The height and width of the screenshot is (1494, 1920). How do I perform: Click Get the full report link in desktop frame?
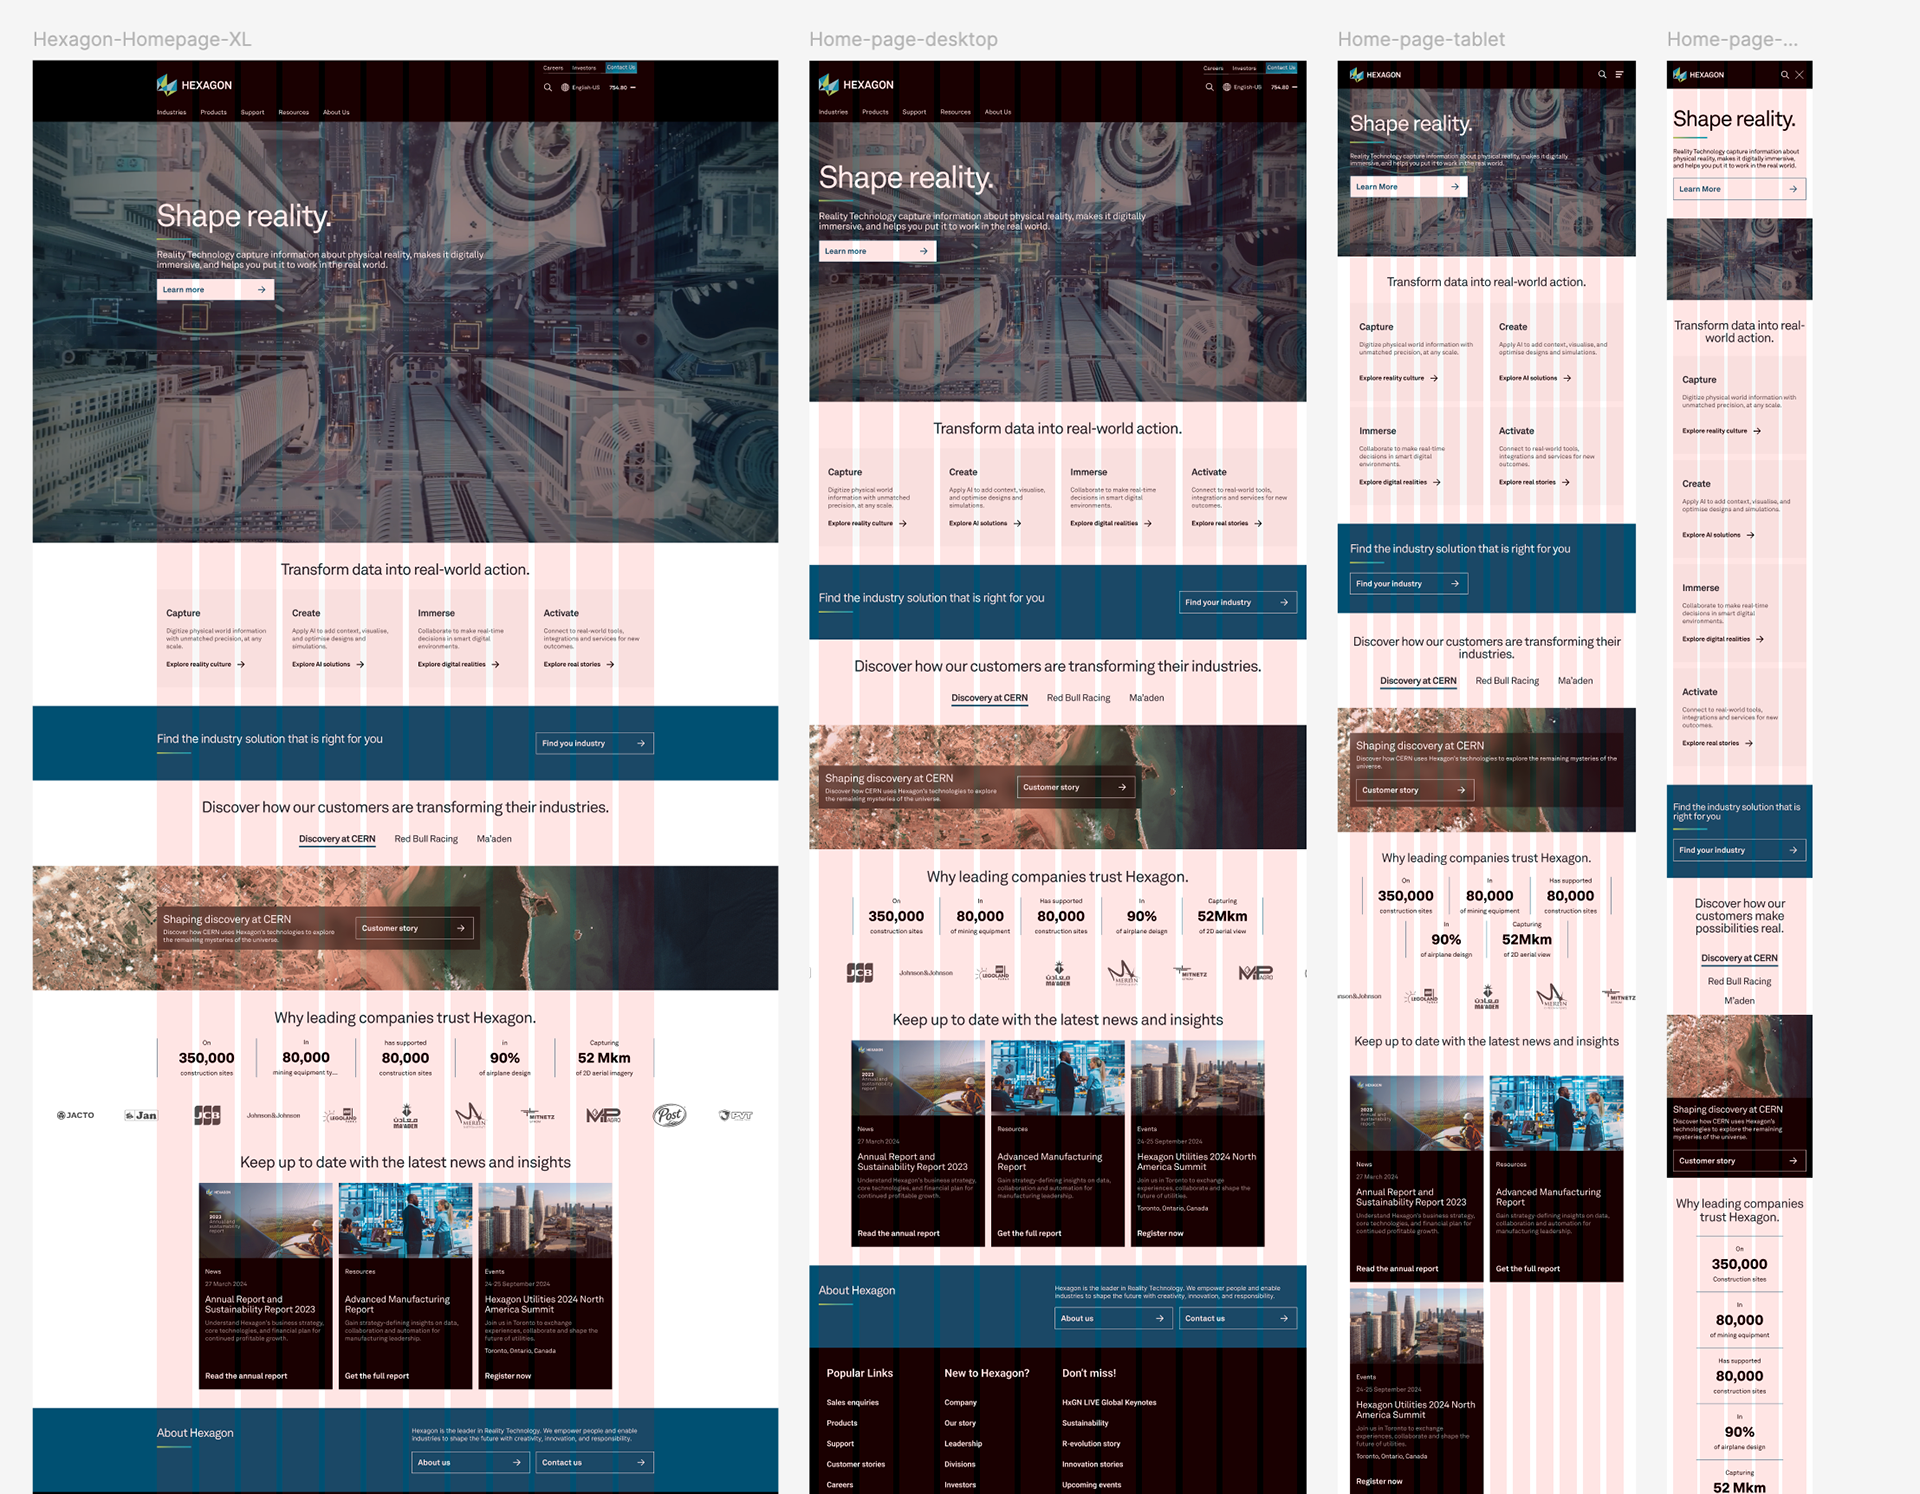[1029, 1233]
